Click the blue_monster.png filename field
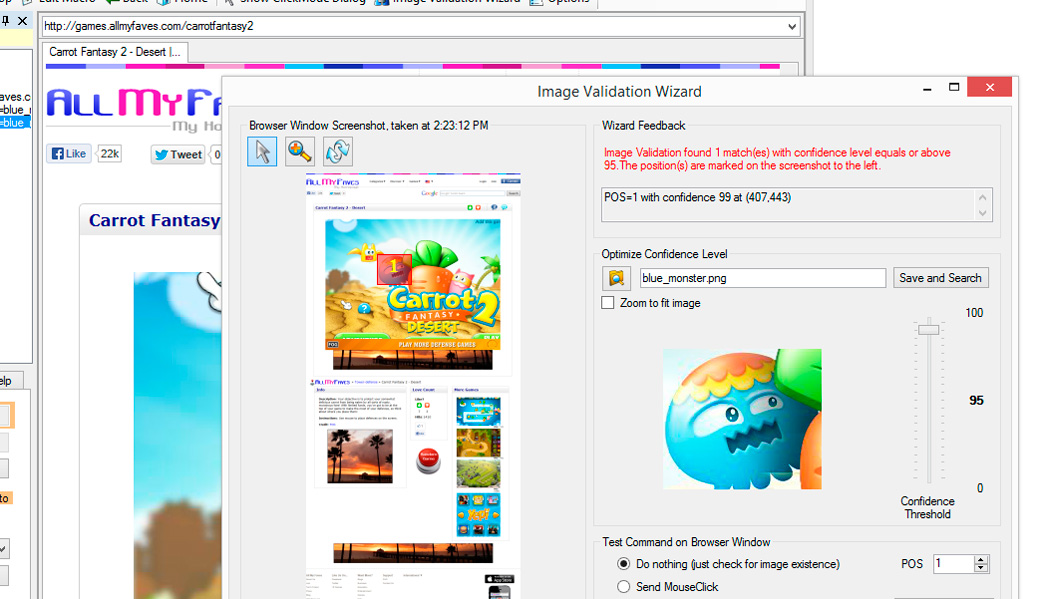 pyautogui.click(x=762, y=278)
